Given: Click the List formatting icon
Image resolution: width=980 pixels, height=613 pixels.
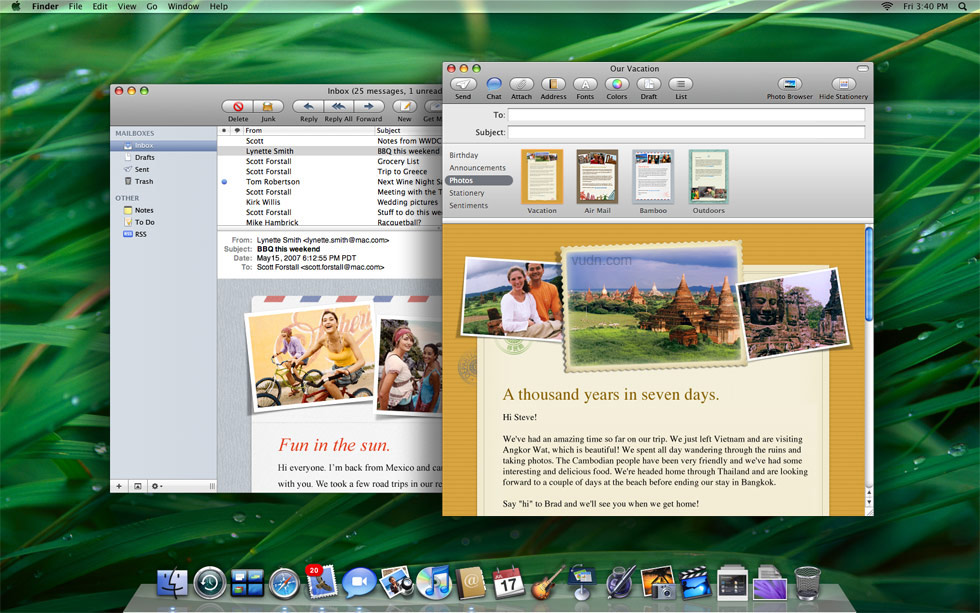Looking at the screenshot, I should pos(681,84).
